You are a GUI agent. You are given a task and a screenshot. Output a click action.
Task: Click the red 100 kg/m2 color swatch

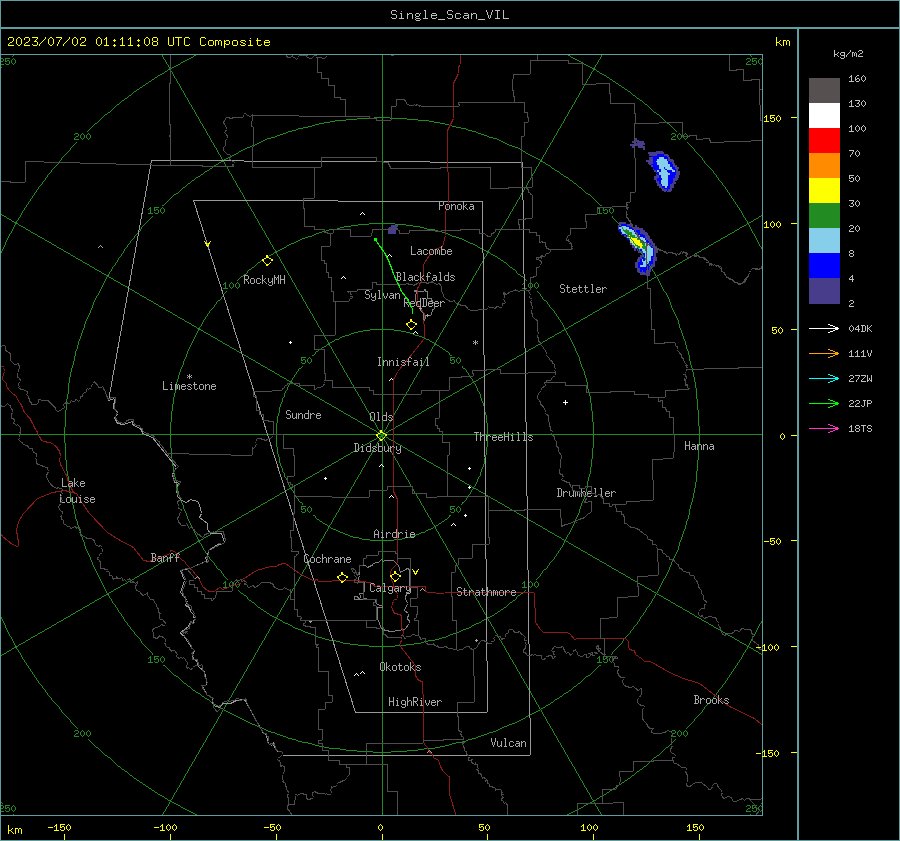824,141
